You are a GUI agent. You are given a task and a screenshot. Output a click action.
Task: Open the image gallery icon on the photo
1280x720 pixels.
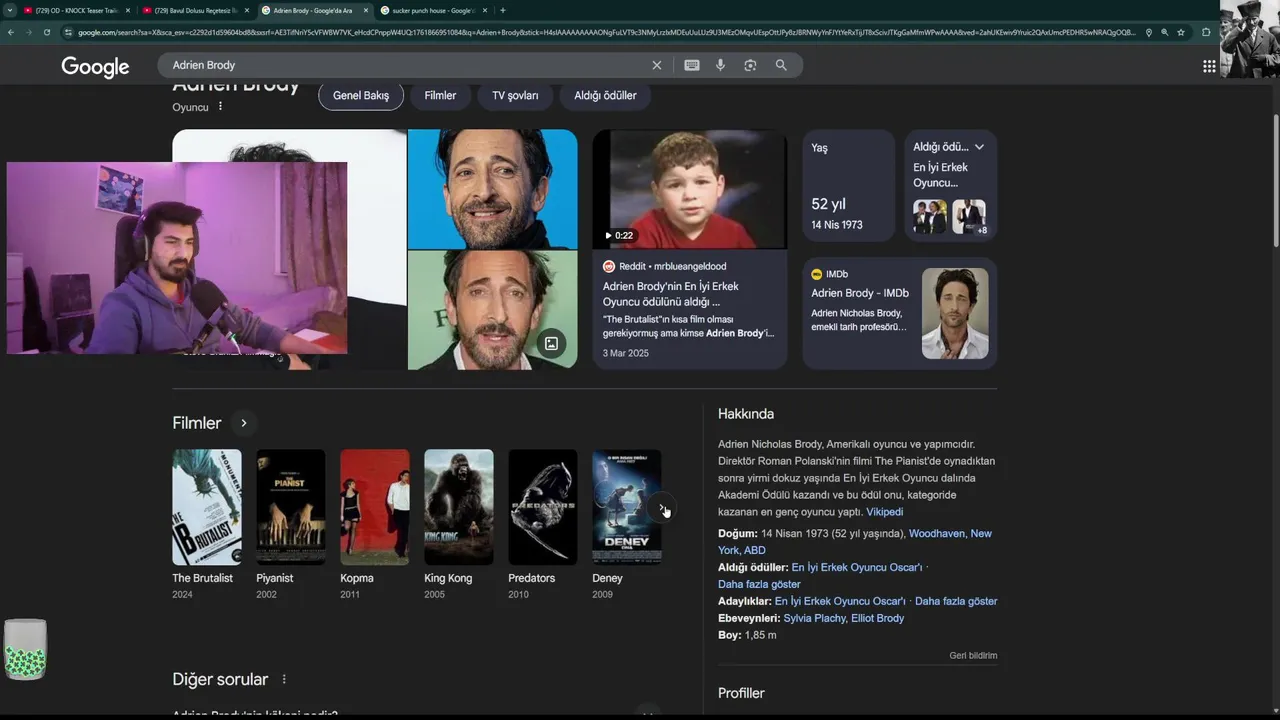pyautogui.click(x=551, y=344)
